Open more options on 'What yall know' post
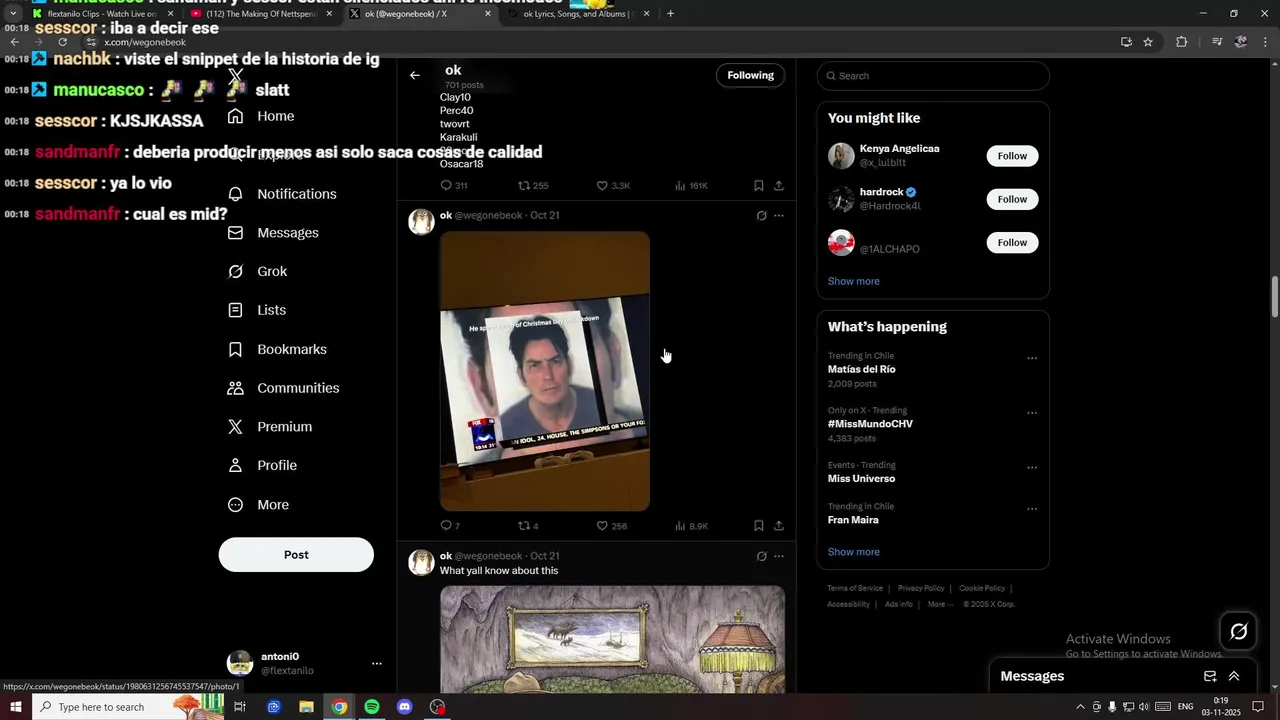 pos(779,557)
